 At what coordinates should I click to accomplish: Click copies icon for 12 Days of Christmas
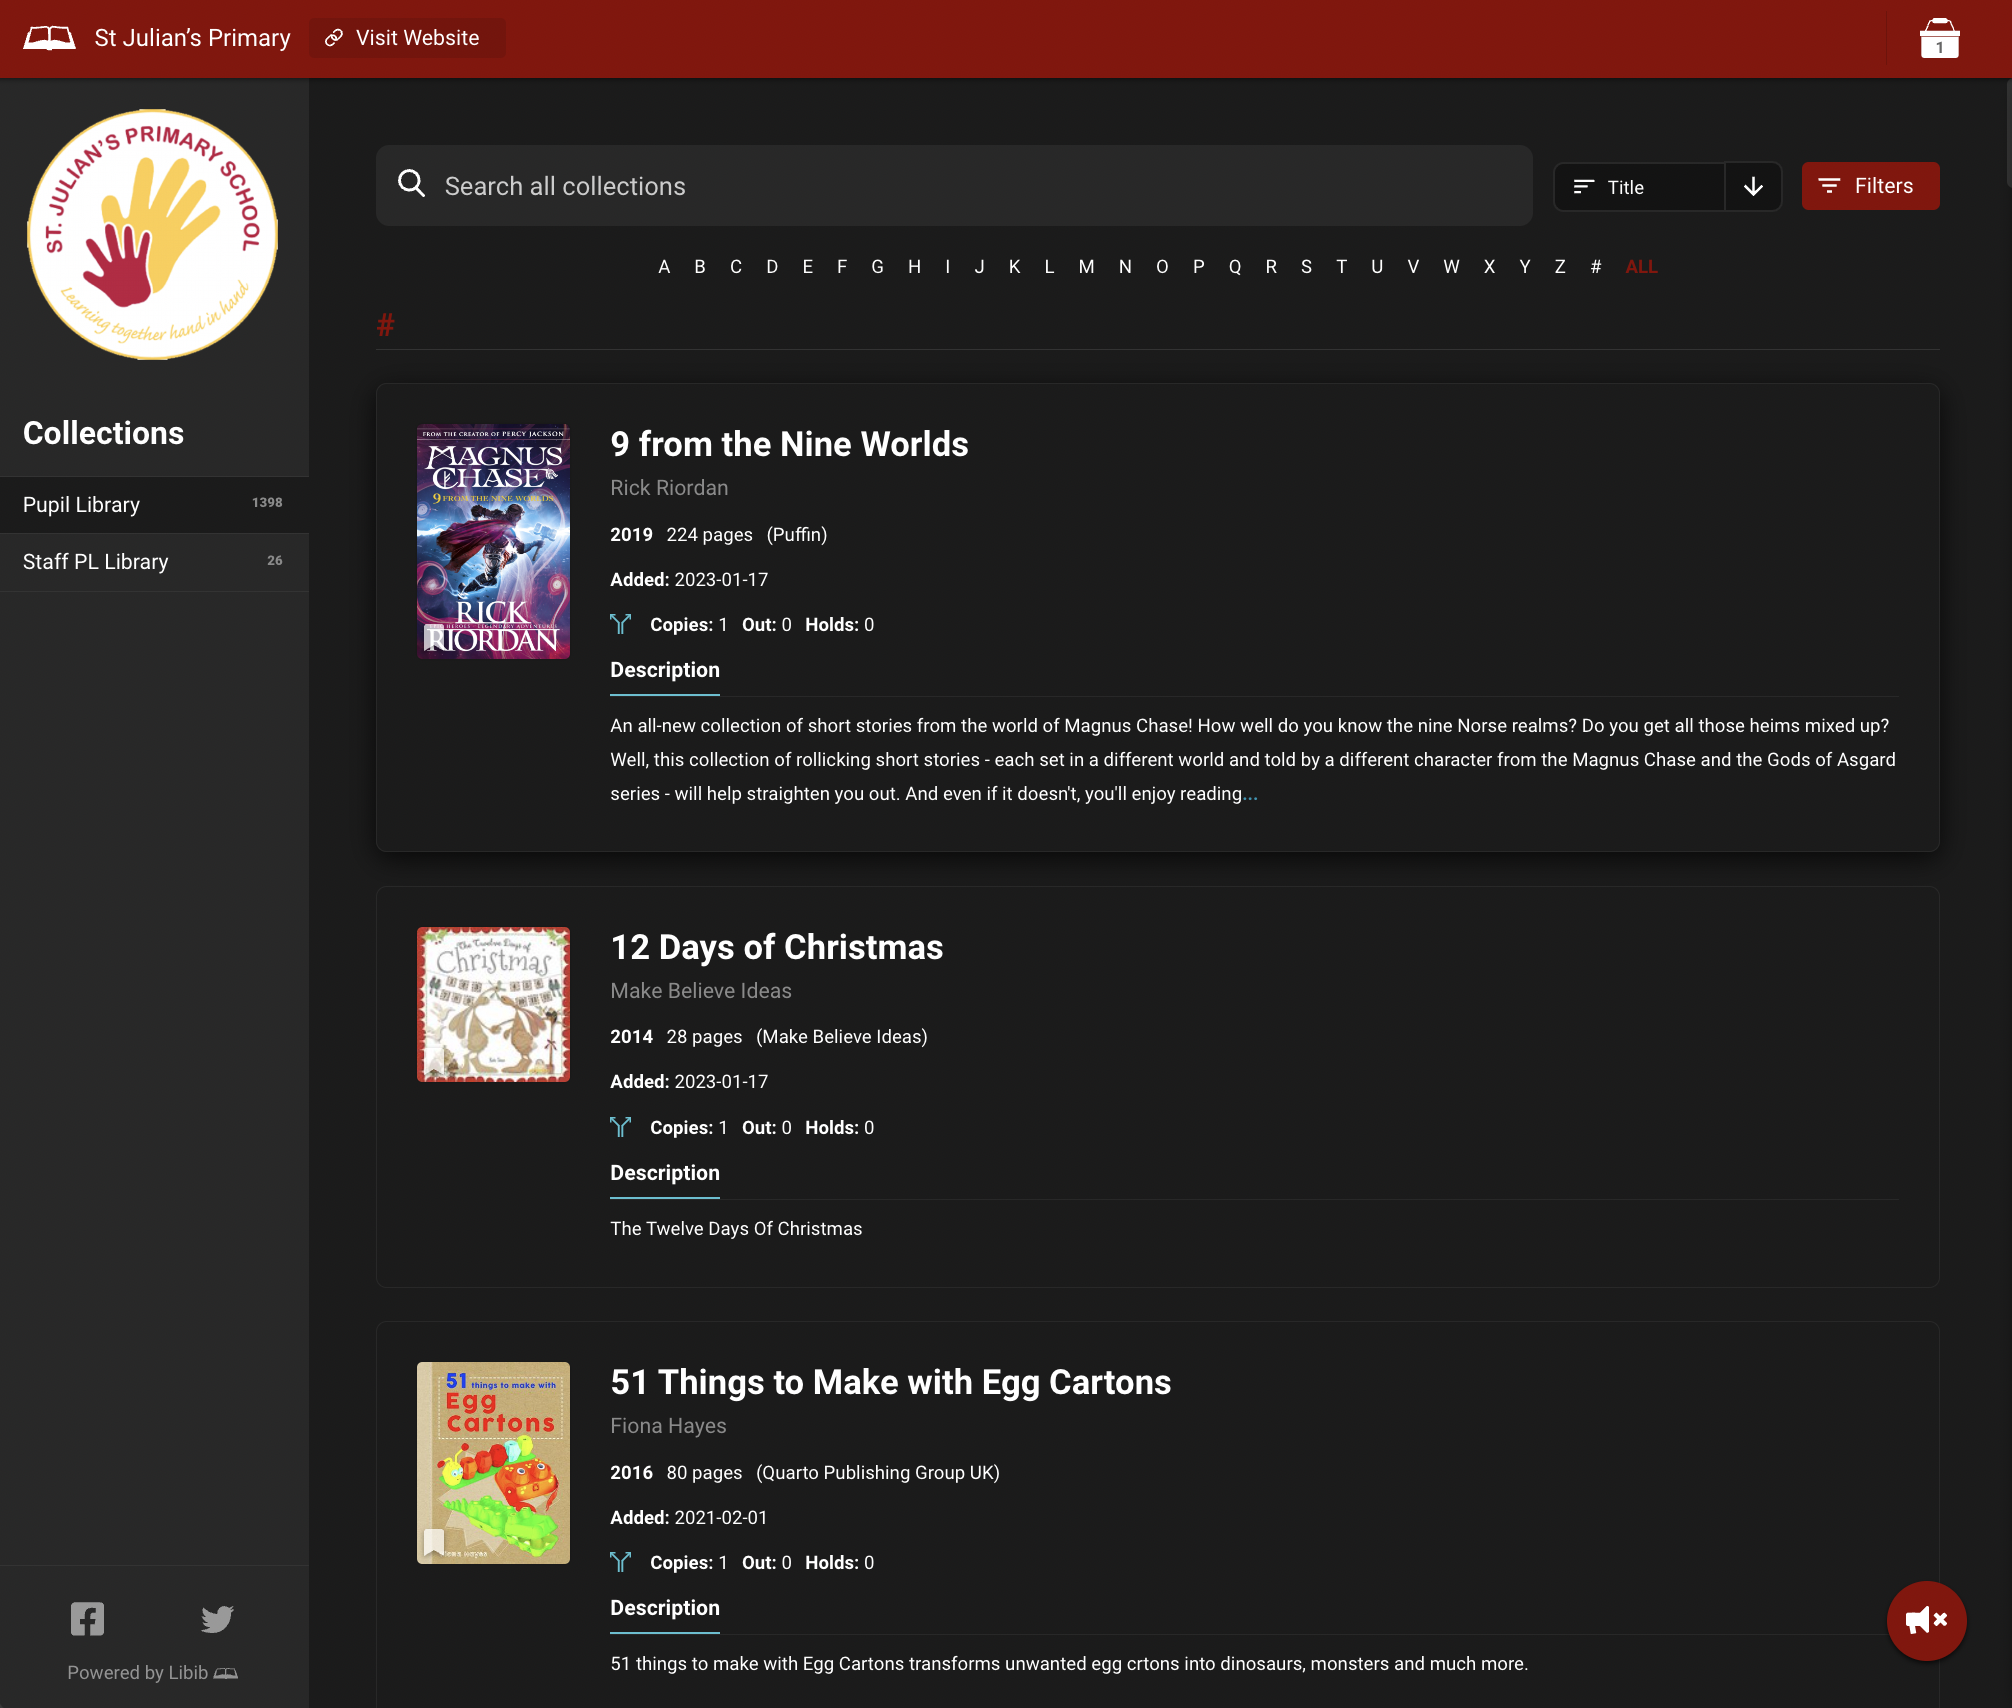tap(621, 1127)
